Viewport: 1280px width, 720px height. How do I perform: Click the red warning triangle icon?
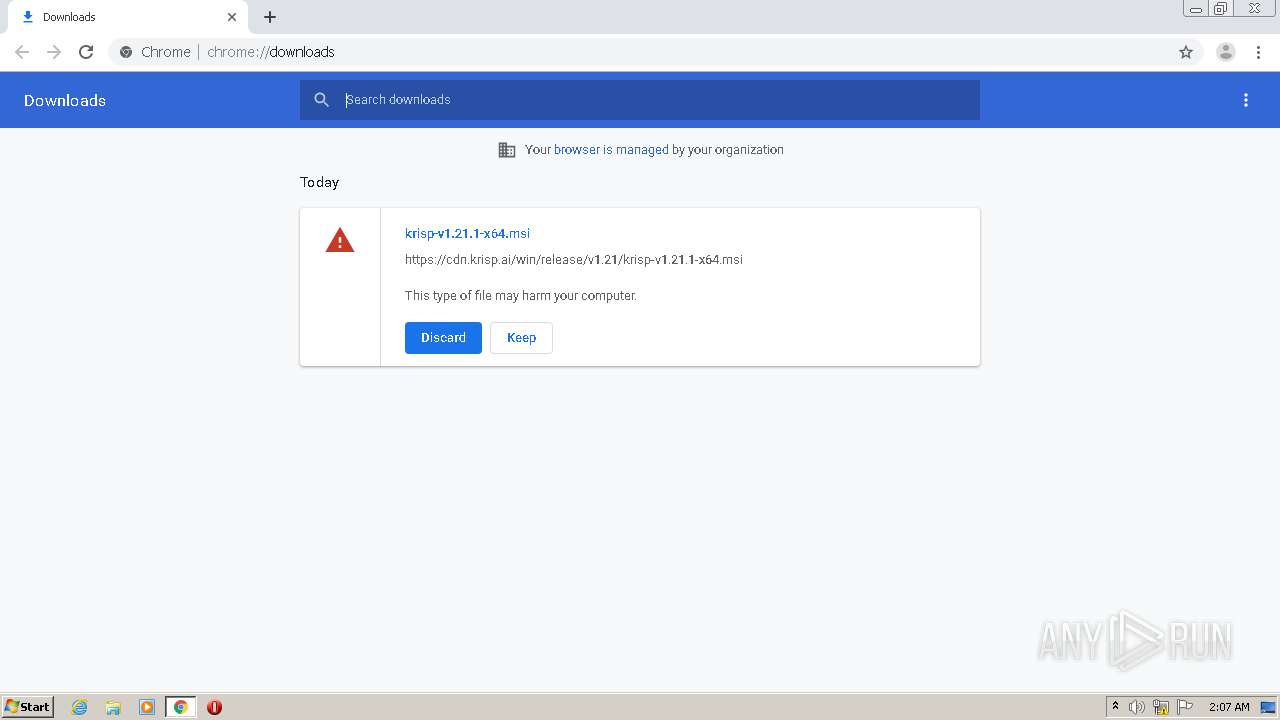click(340, 241)
